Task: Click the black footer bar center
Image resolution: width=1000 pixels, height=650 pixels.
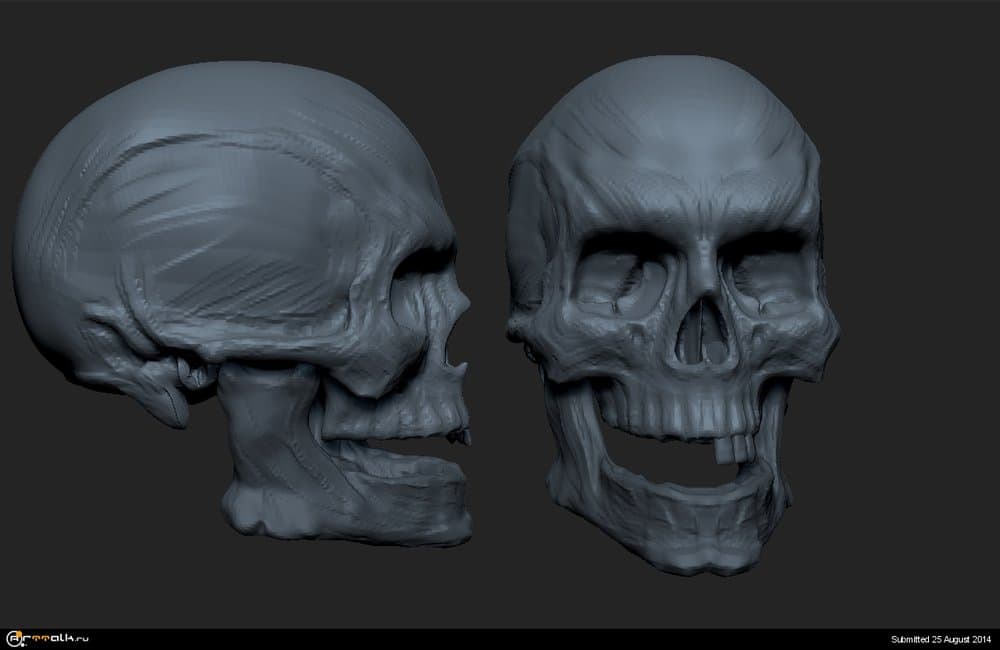Action: [x=500, y=639]
